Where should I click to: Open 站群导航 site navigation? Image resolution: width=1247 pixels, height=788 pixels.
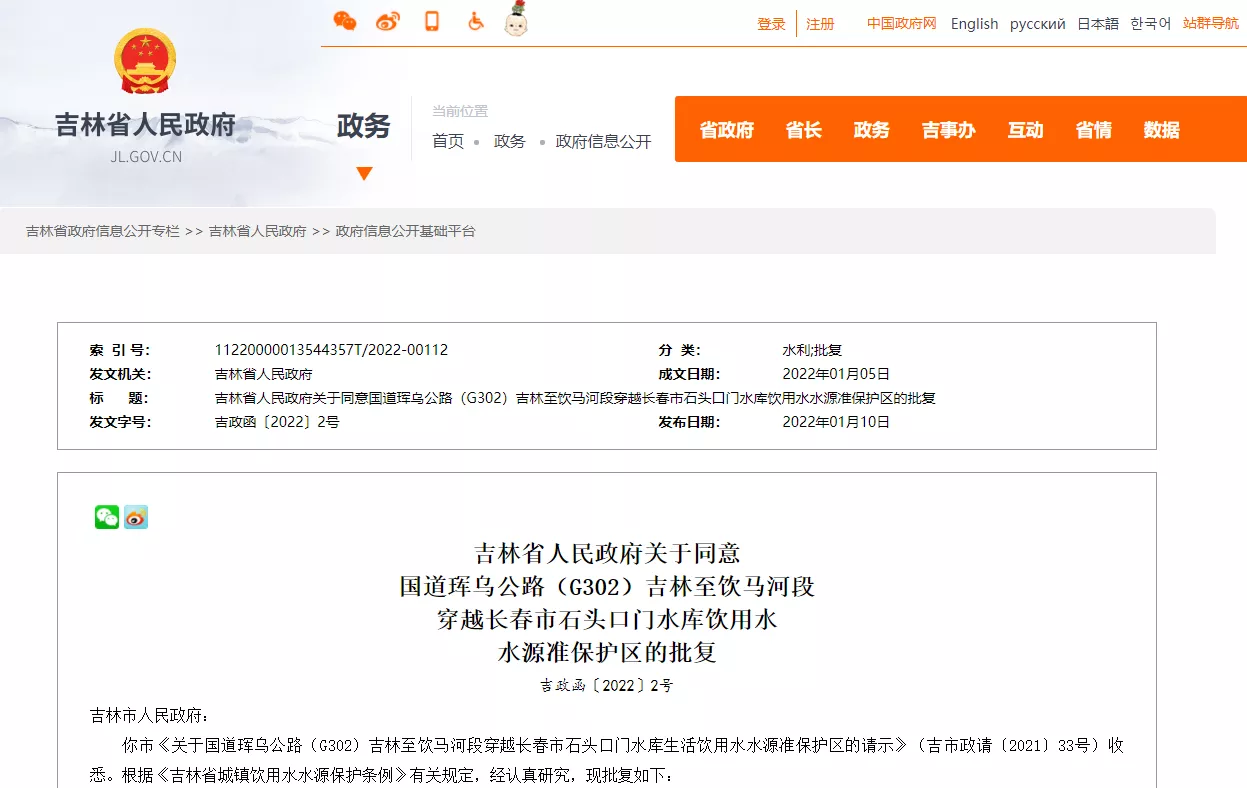(x=1210, y=23)
